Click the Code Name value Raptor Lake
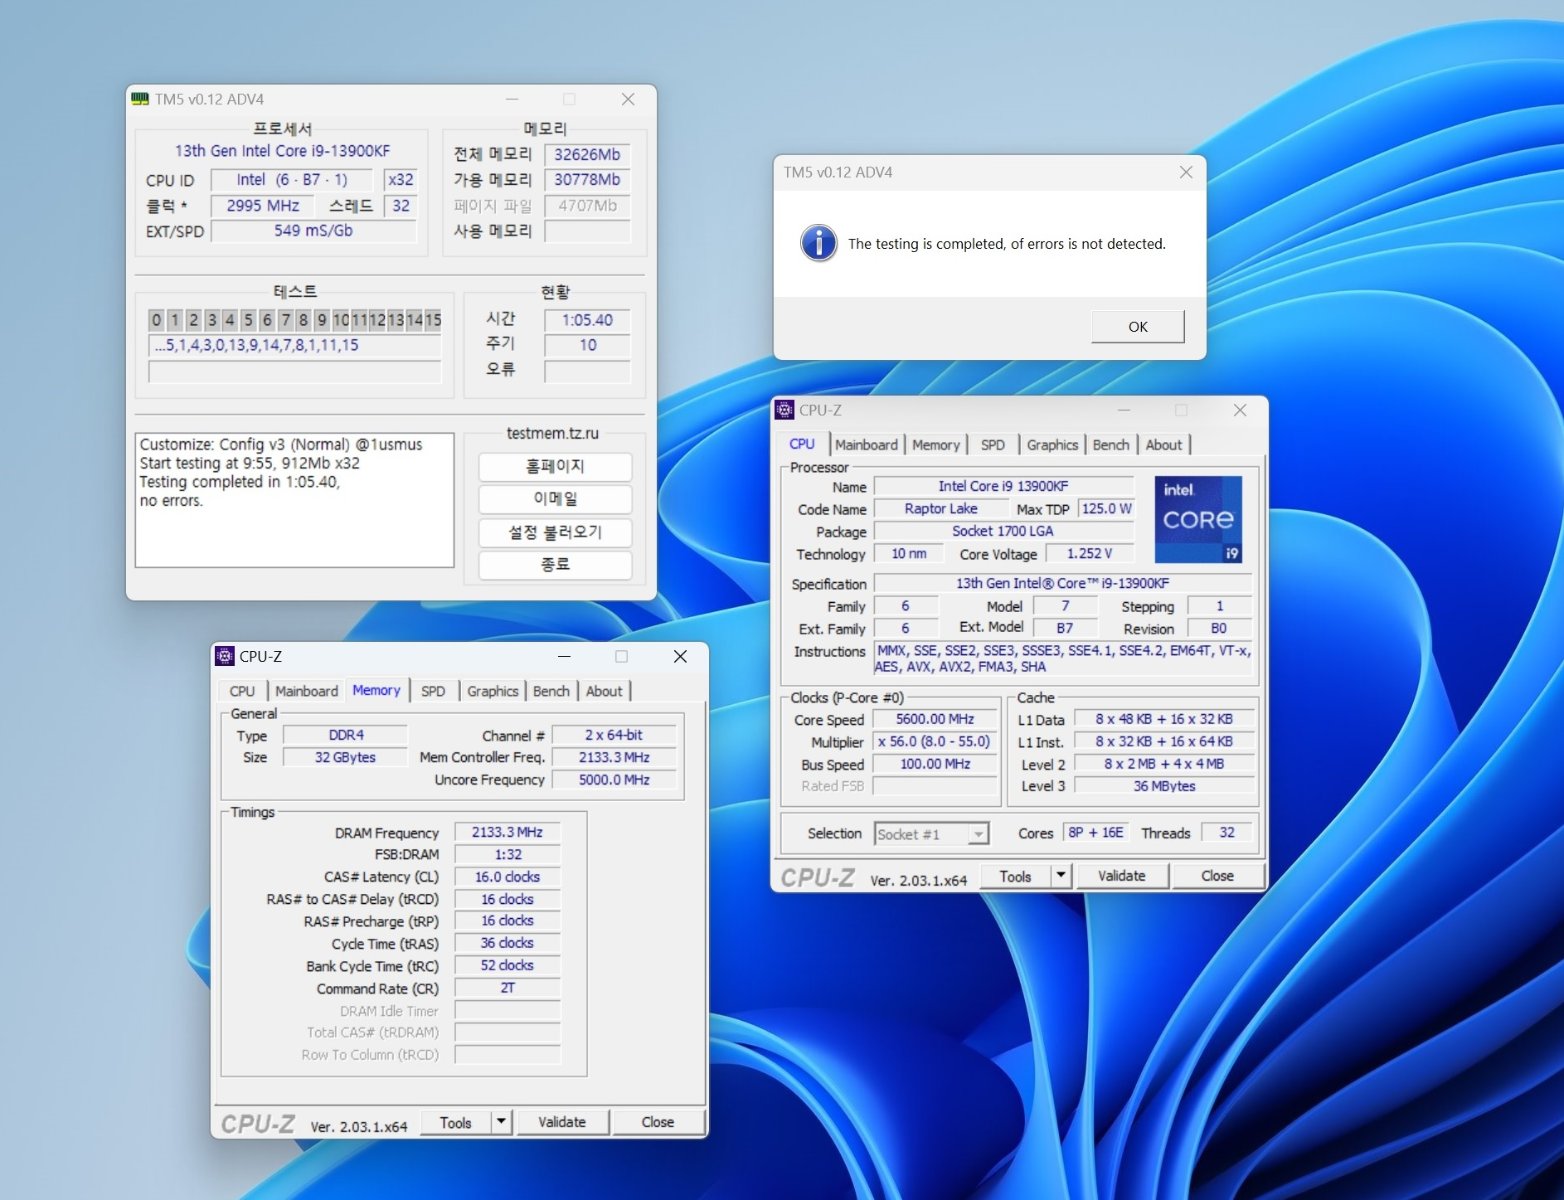 coord(941,509)
